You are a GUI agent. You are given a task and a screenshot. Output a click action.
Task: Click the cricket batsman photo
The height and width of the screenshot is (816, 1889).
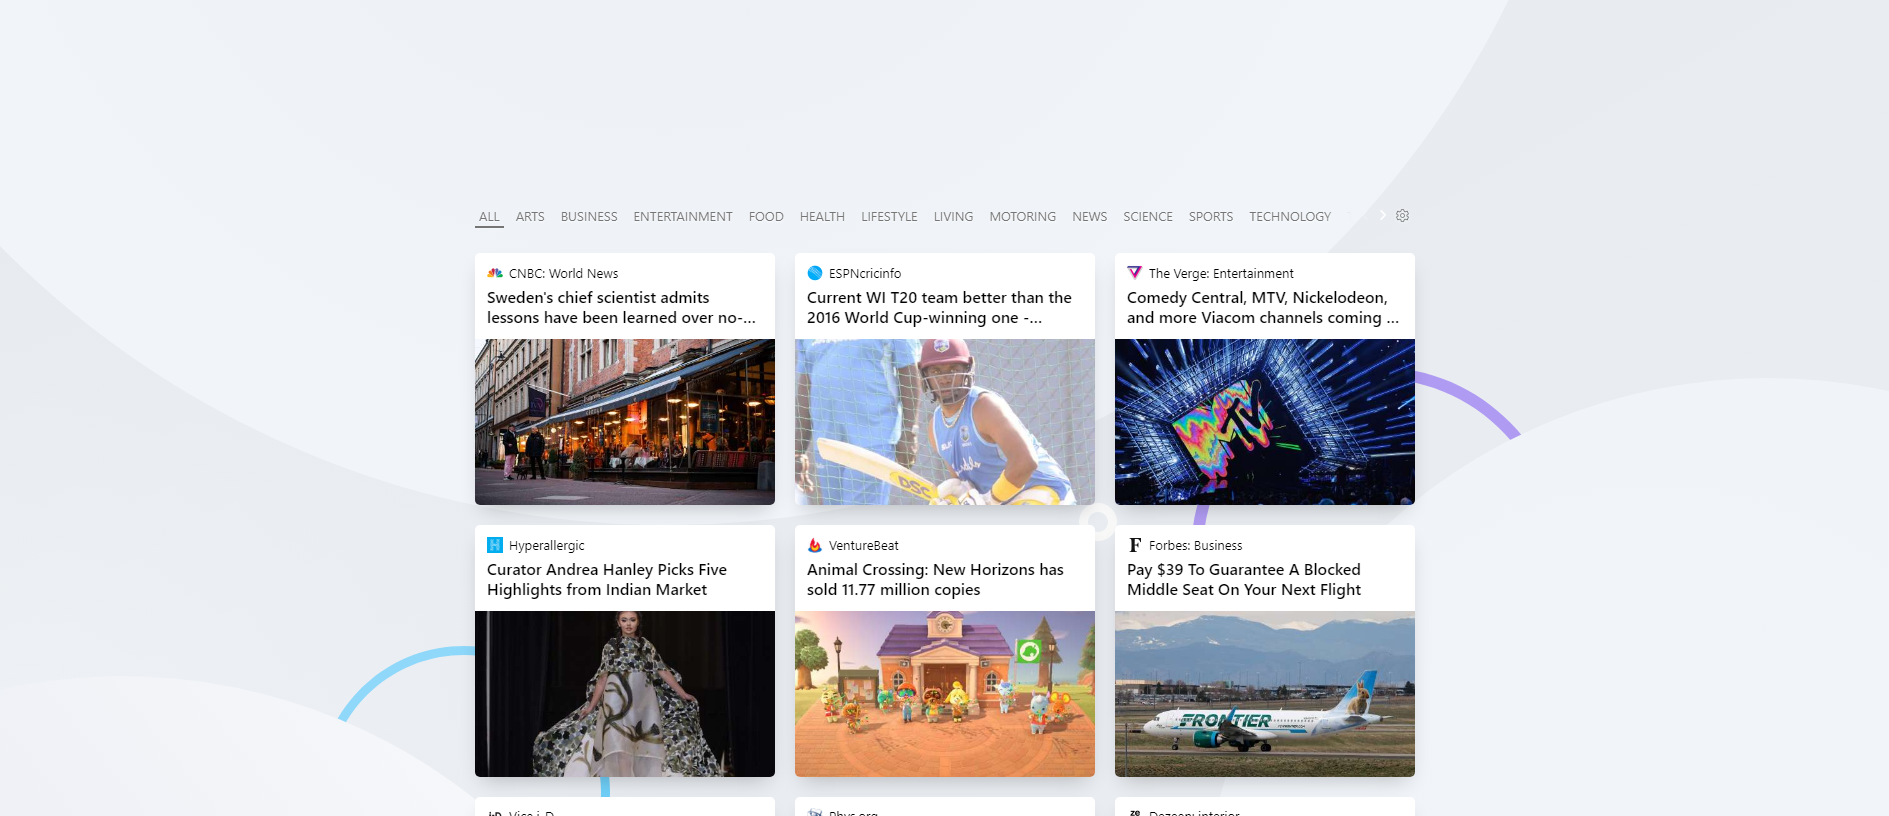pyautogui.click(x=945, y=422)
